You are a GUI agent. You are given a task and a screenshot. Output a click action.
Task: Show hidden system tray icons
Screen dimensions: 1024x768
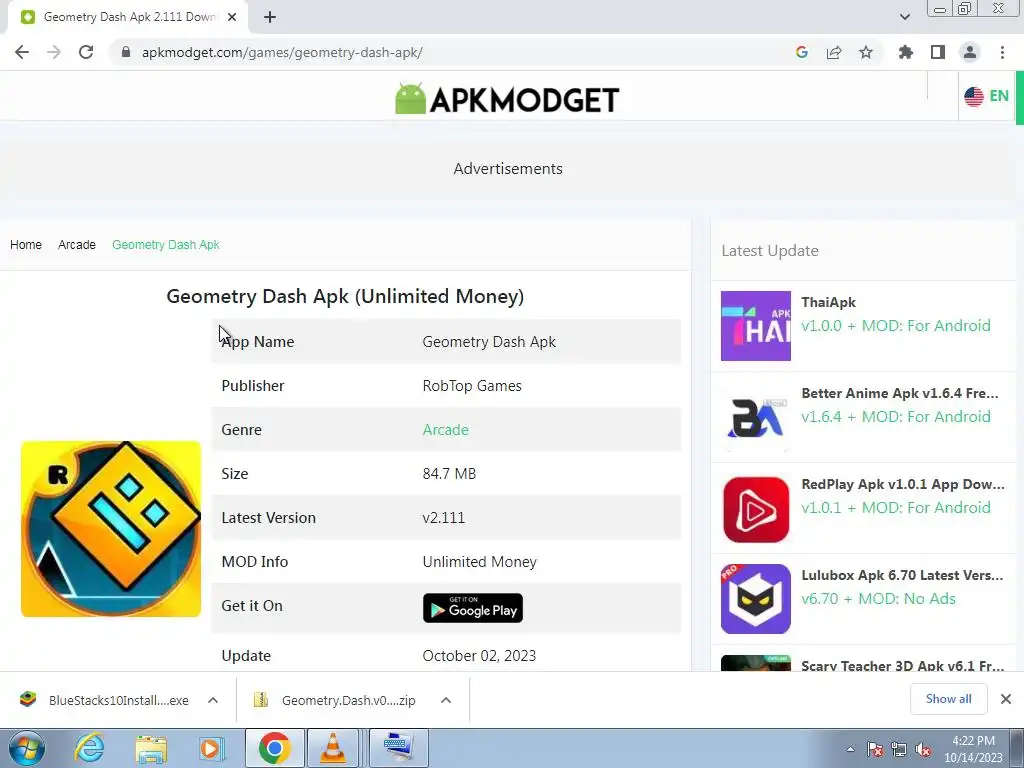pos(850,749)
